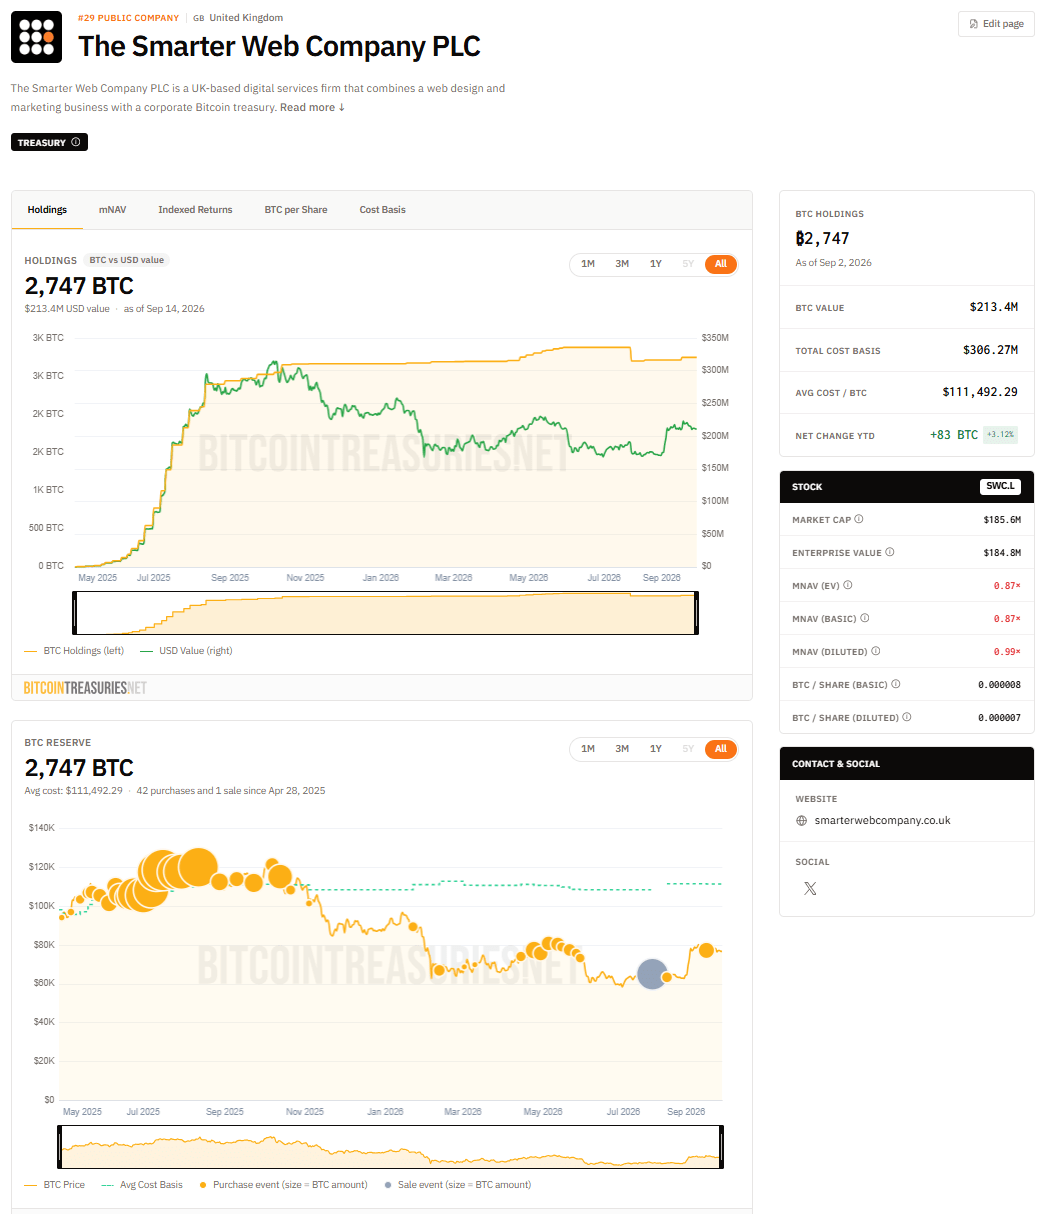Switch to the mNAV tab

pos(112,210)
